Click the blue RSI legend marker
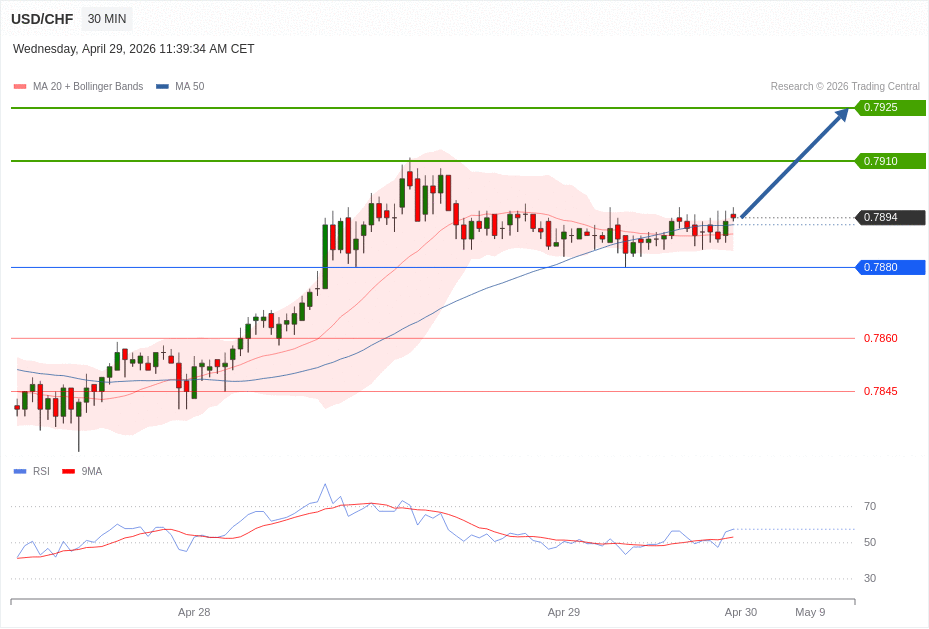The width and height of the screenshot is (929, 629). click(x=20, y=471)
